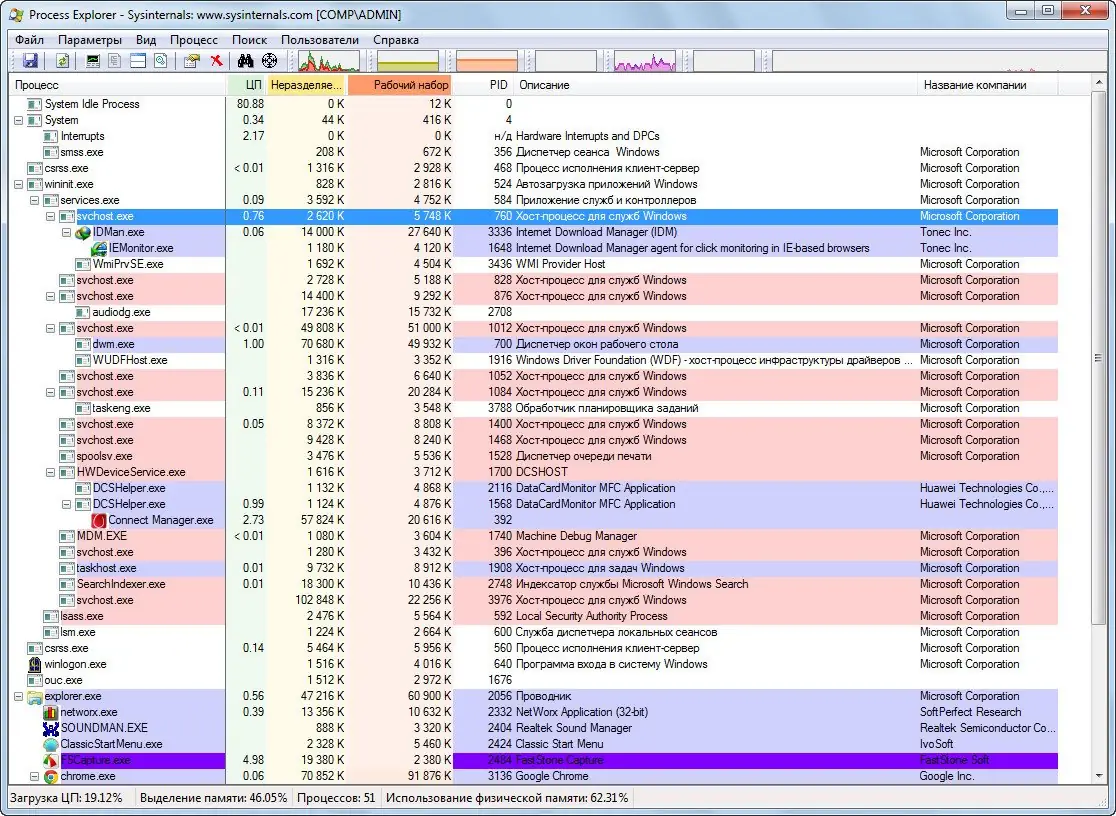Click the CPU usage mini graph in toolbar
The image size is (1116, 816).
328,62
